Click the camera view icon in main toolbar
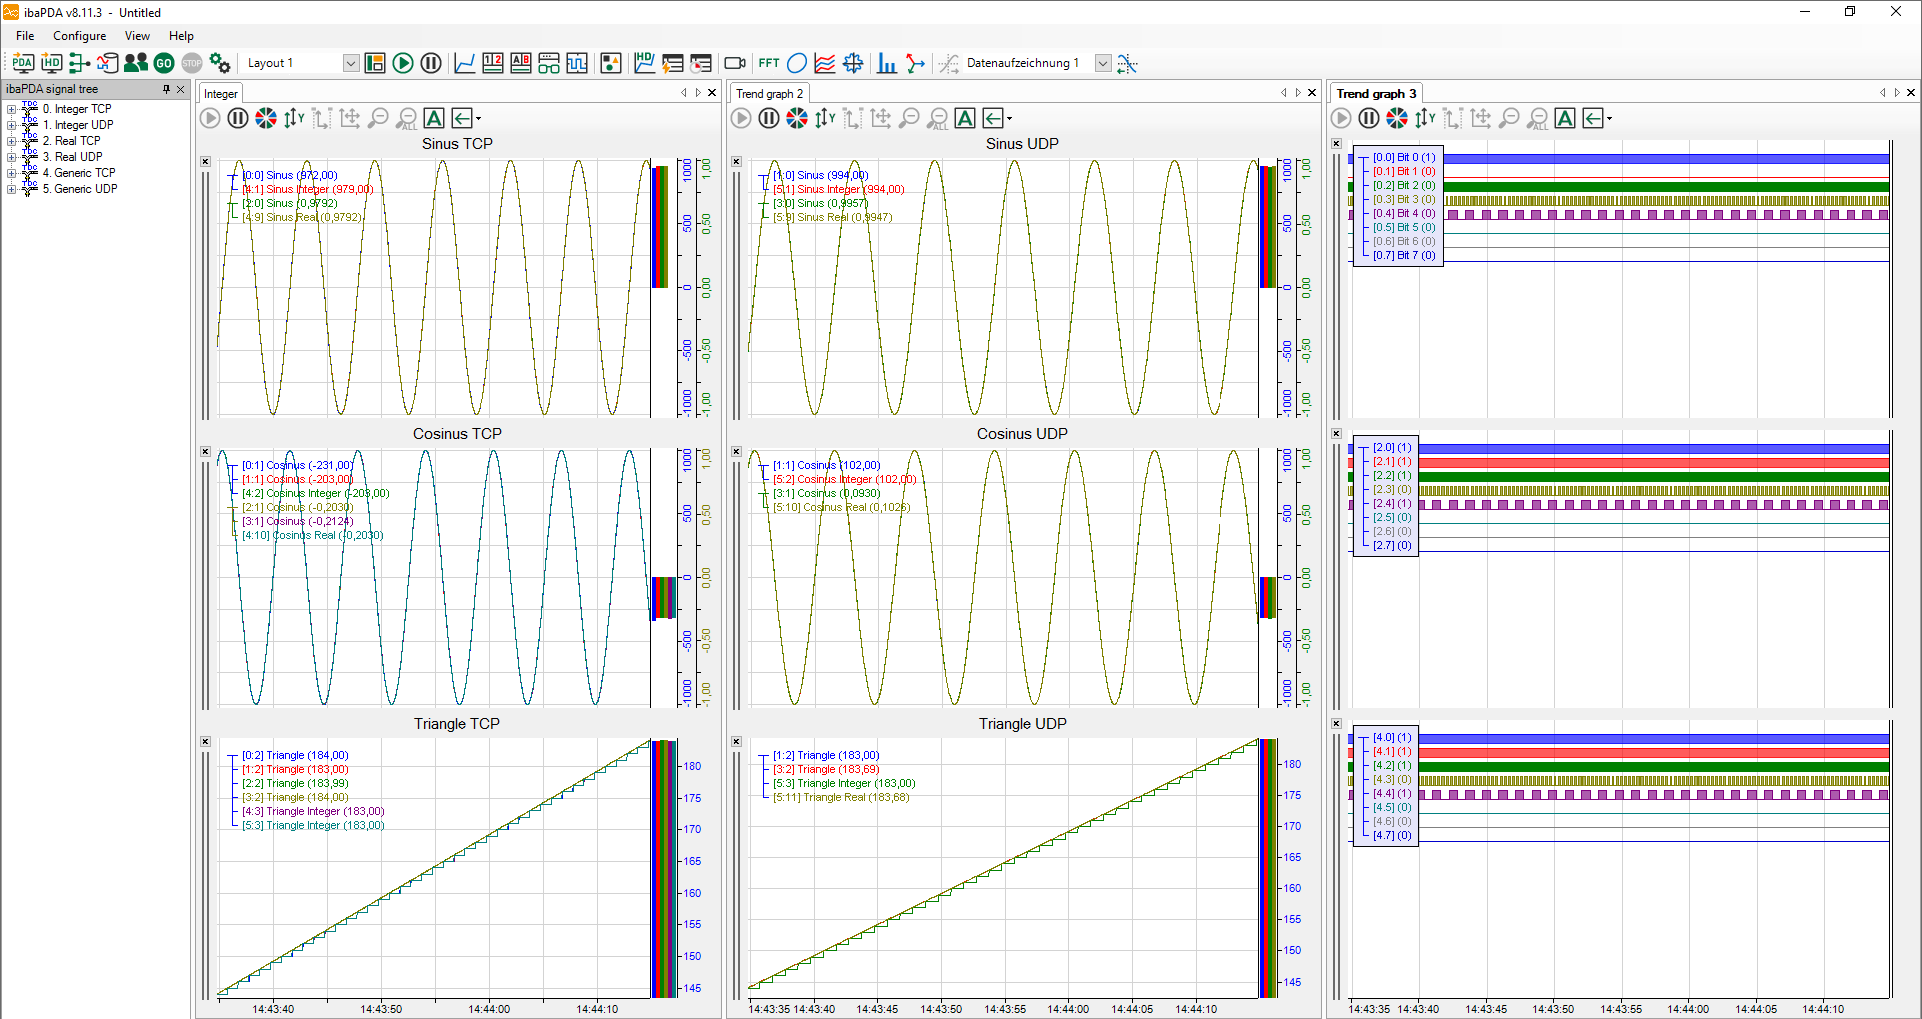The width and height of the screenshot is (1922, 1019). pyautogui.click(x=735, y=63)
